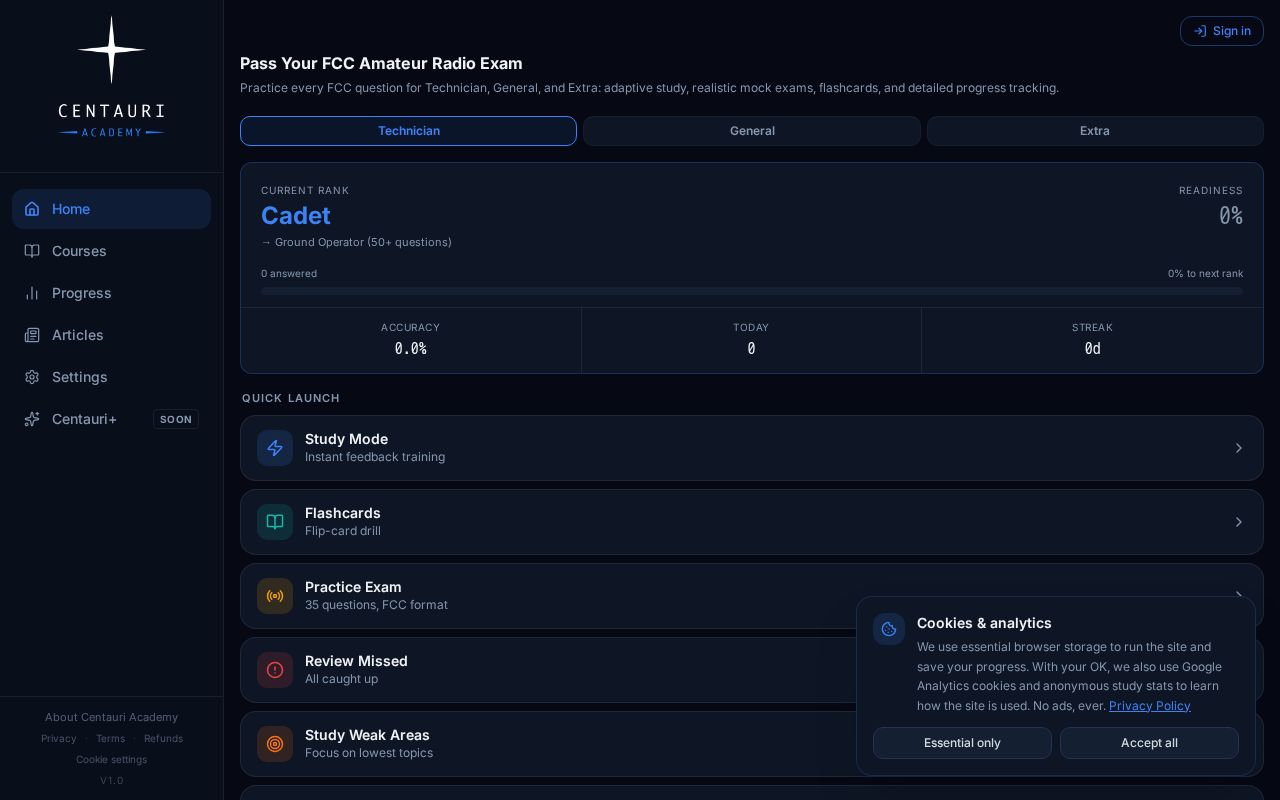Open the Privacy footer link
This screenshot has width=1280, height=800.
[x=58, y=738]
